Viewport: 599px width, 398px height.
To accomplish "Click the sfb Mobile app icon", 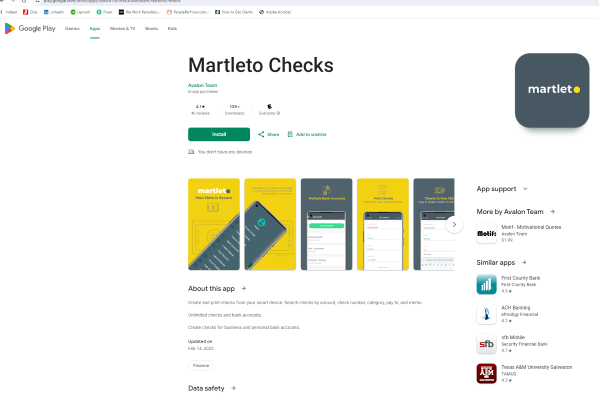I will [x=486, y=344].
